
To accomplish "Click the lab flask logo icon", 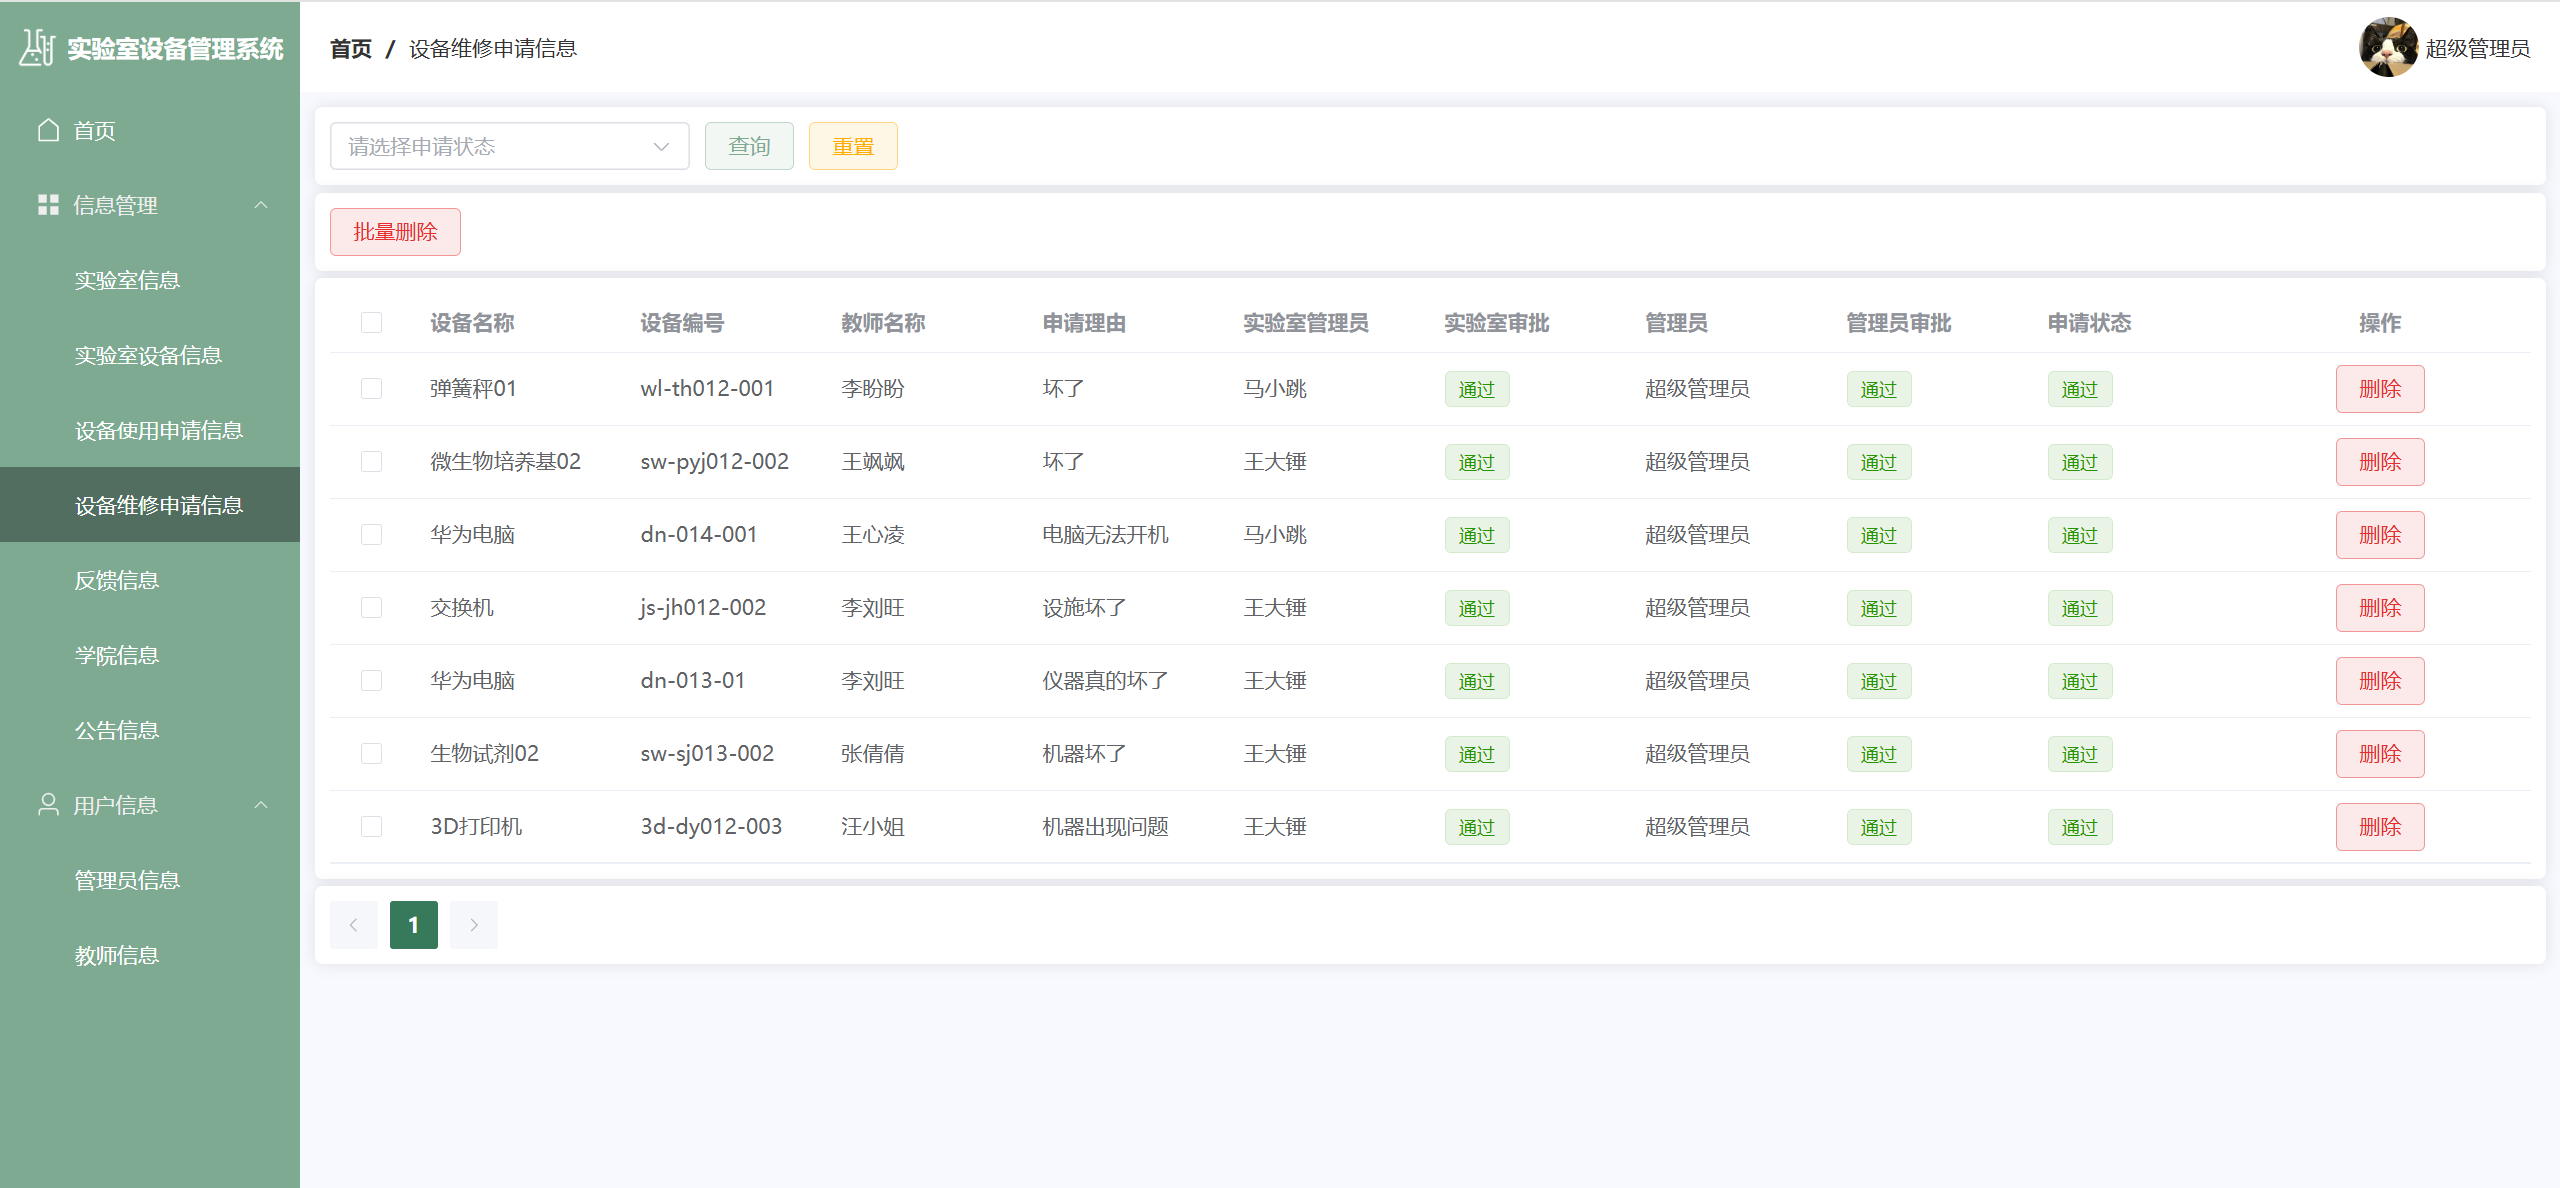I will point(37,47).
